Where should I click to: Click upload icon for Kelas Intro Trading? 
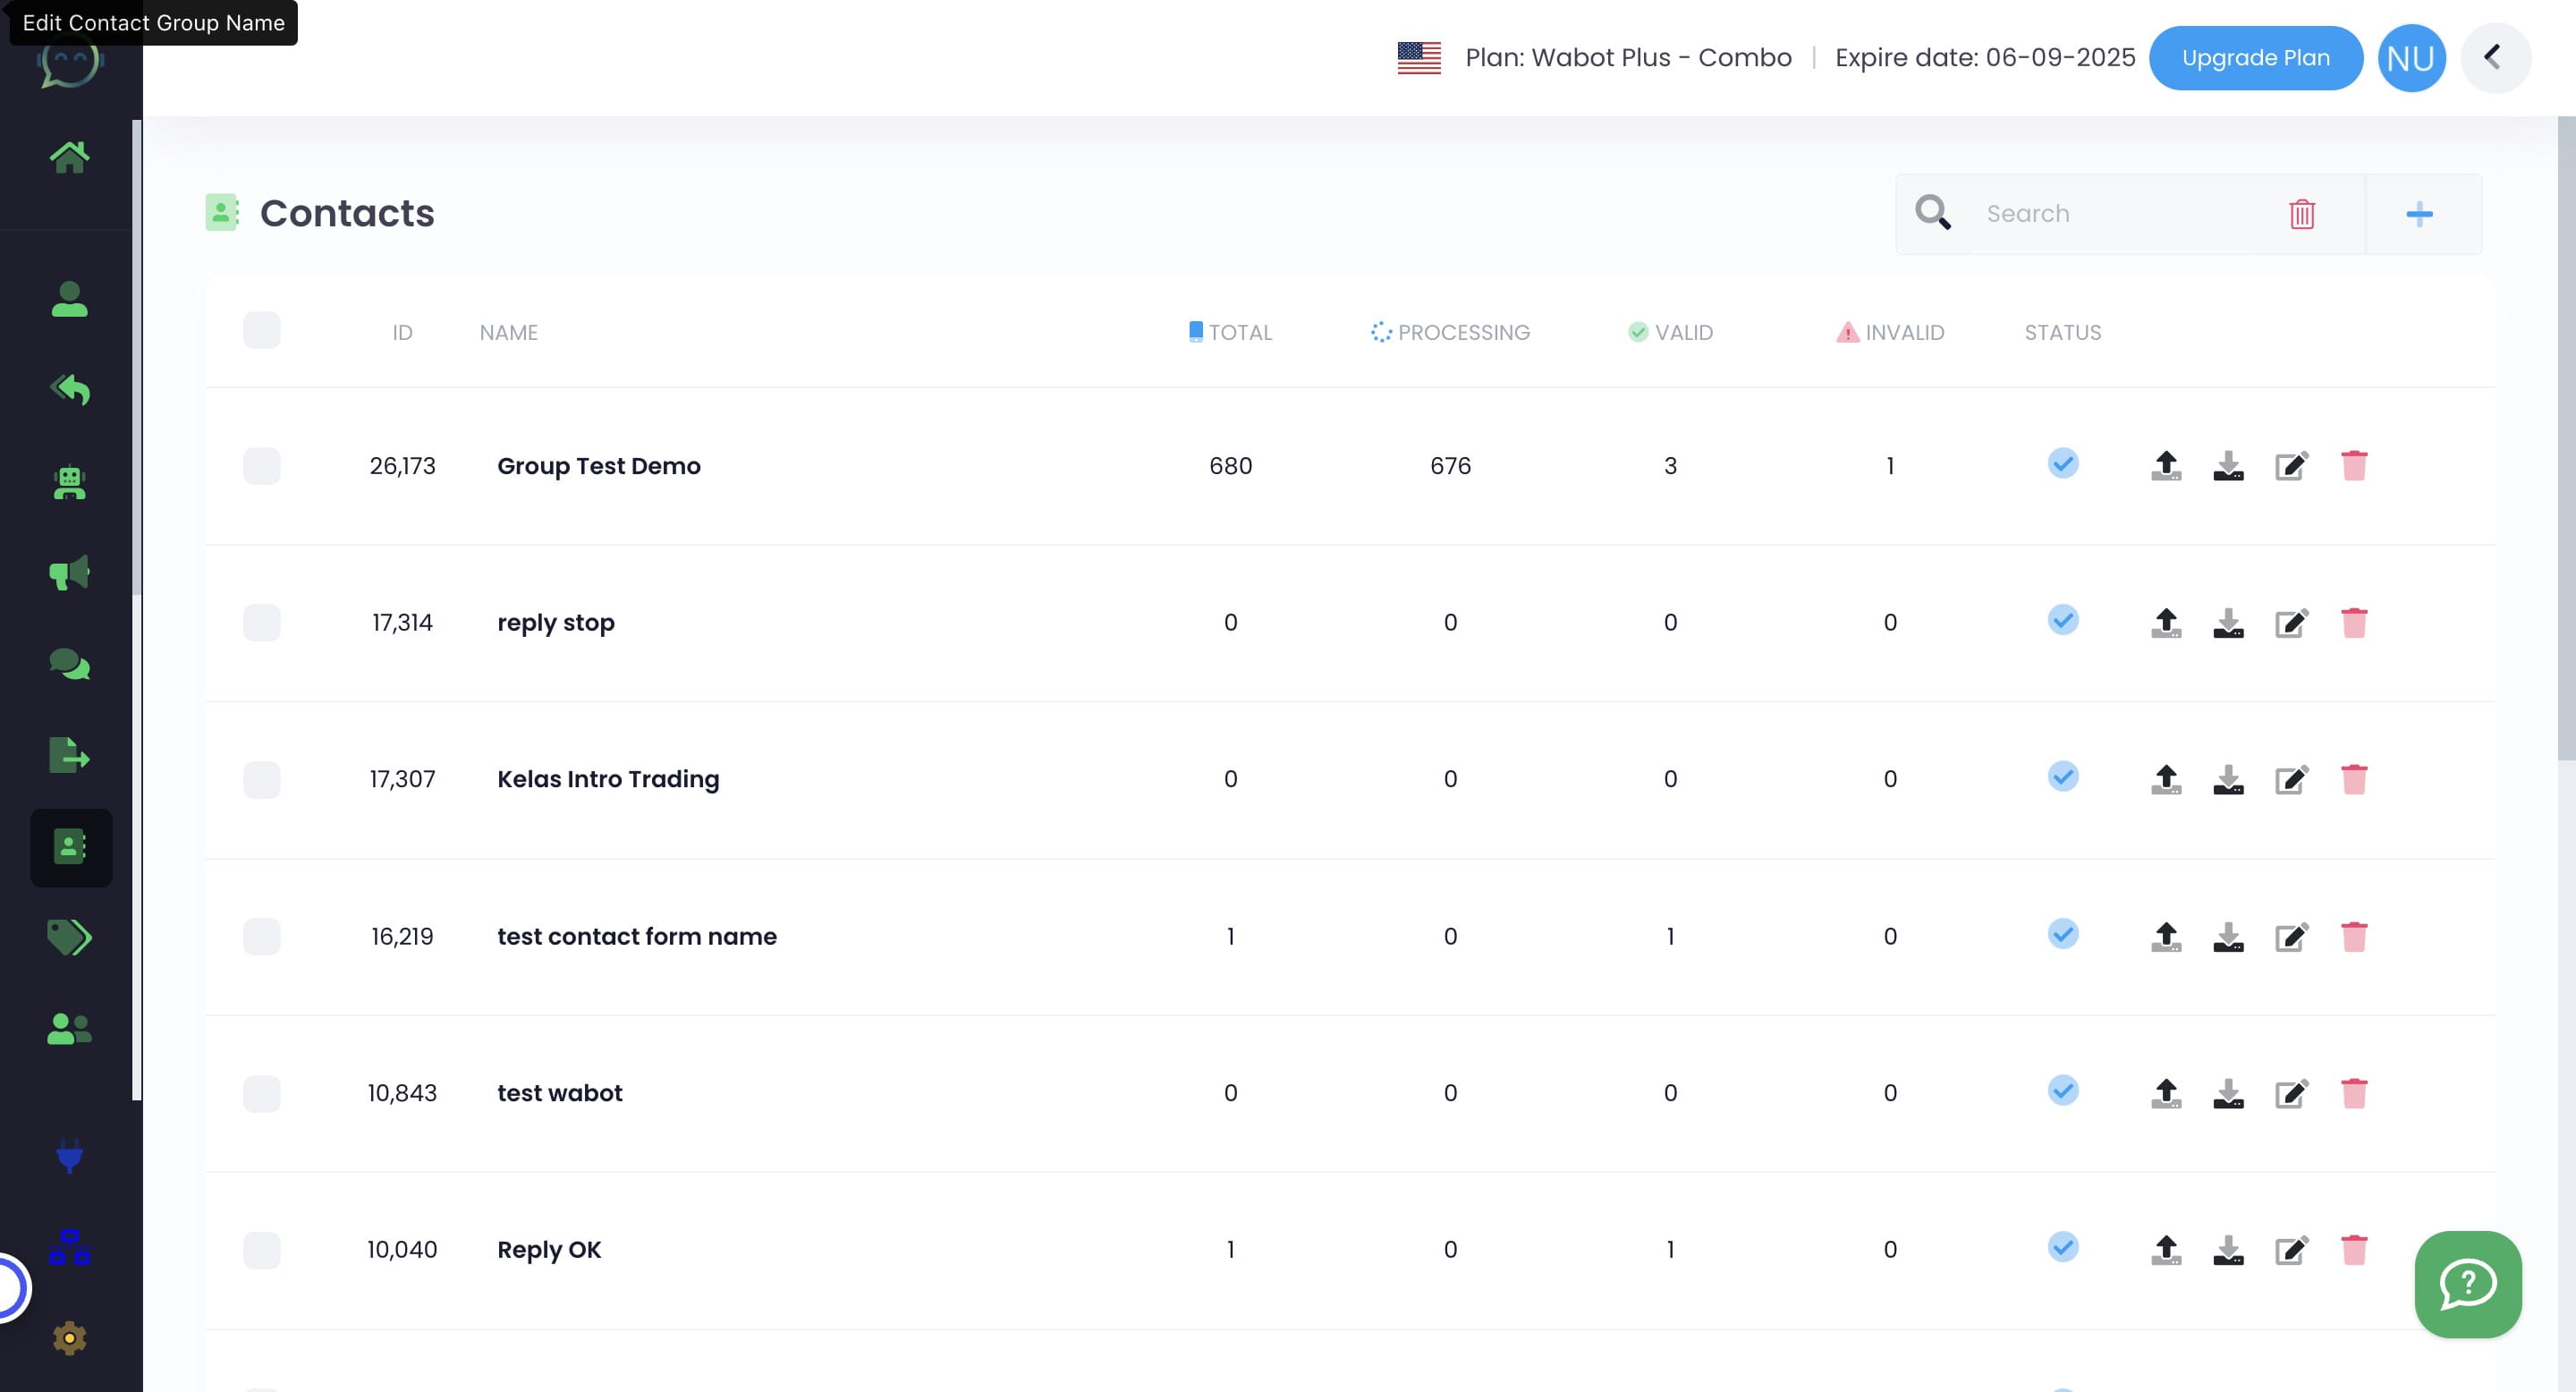(x=2166, y=779)
